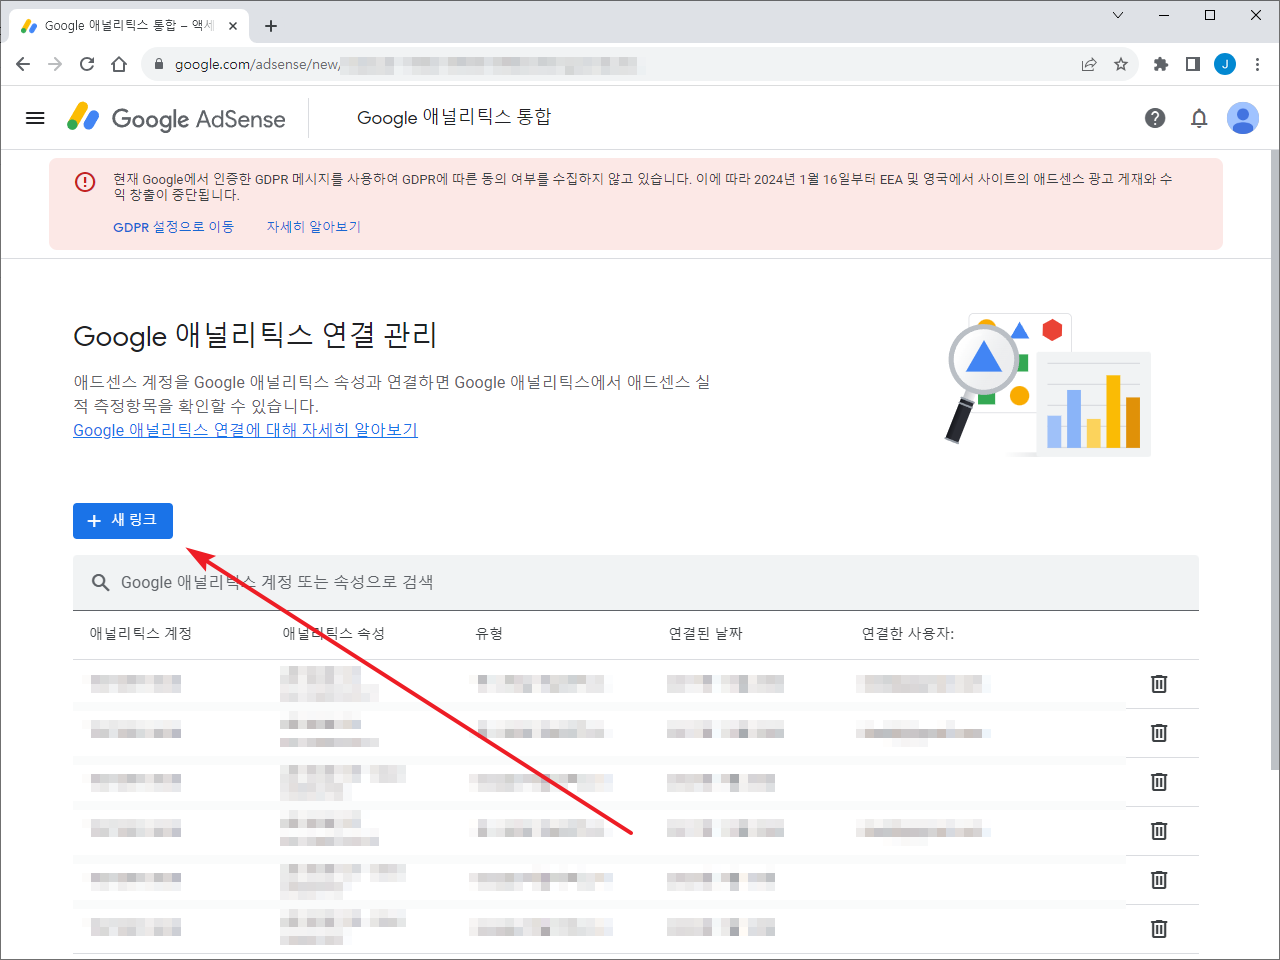Click the Google 애널리틱스 통합 page title

click(x=454, y=118)
